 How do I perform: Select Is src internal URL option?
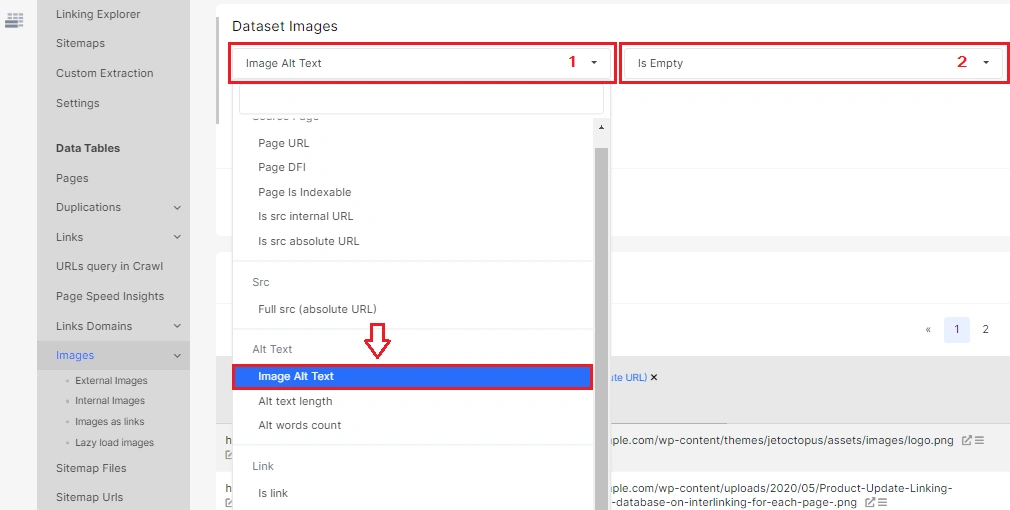coord(305,216)
